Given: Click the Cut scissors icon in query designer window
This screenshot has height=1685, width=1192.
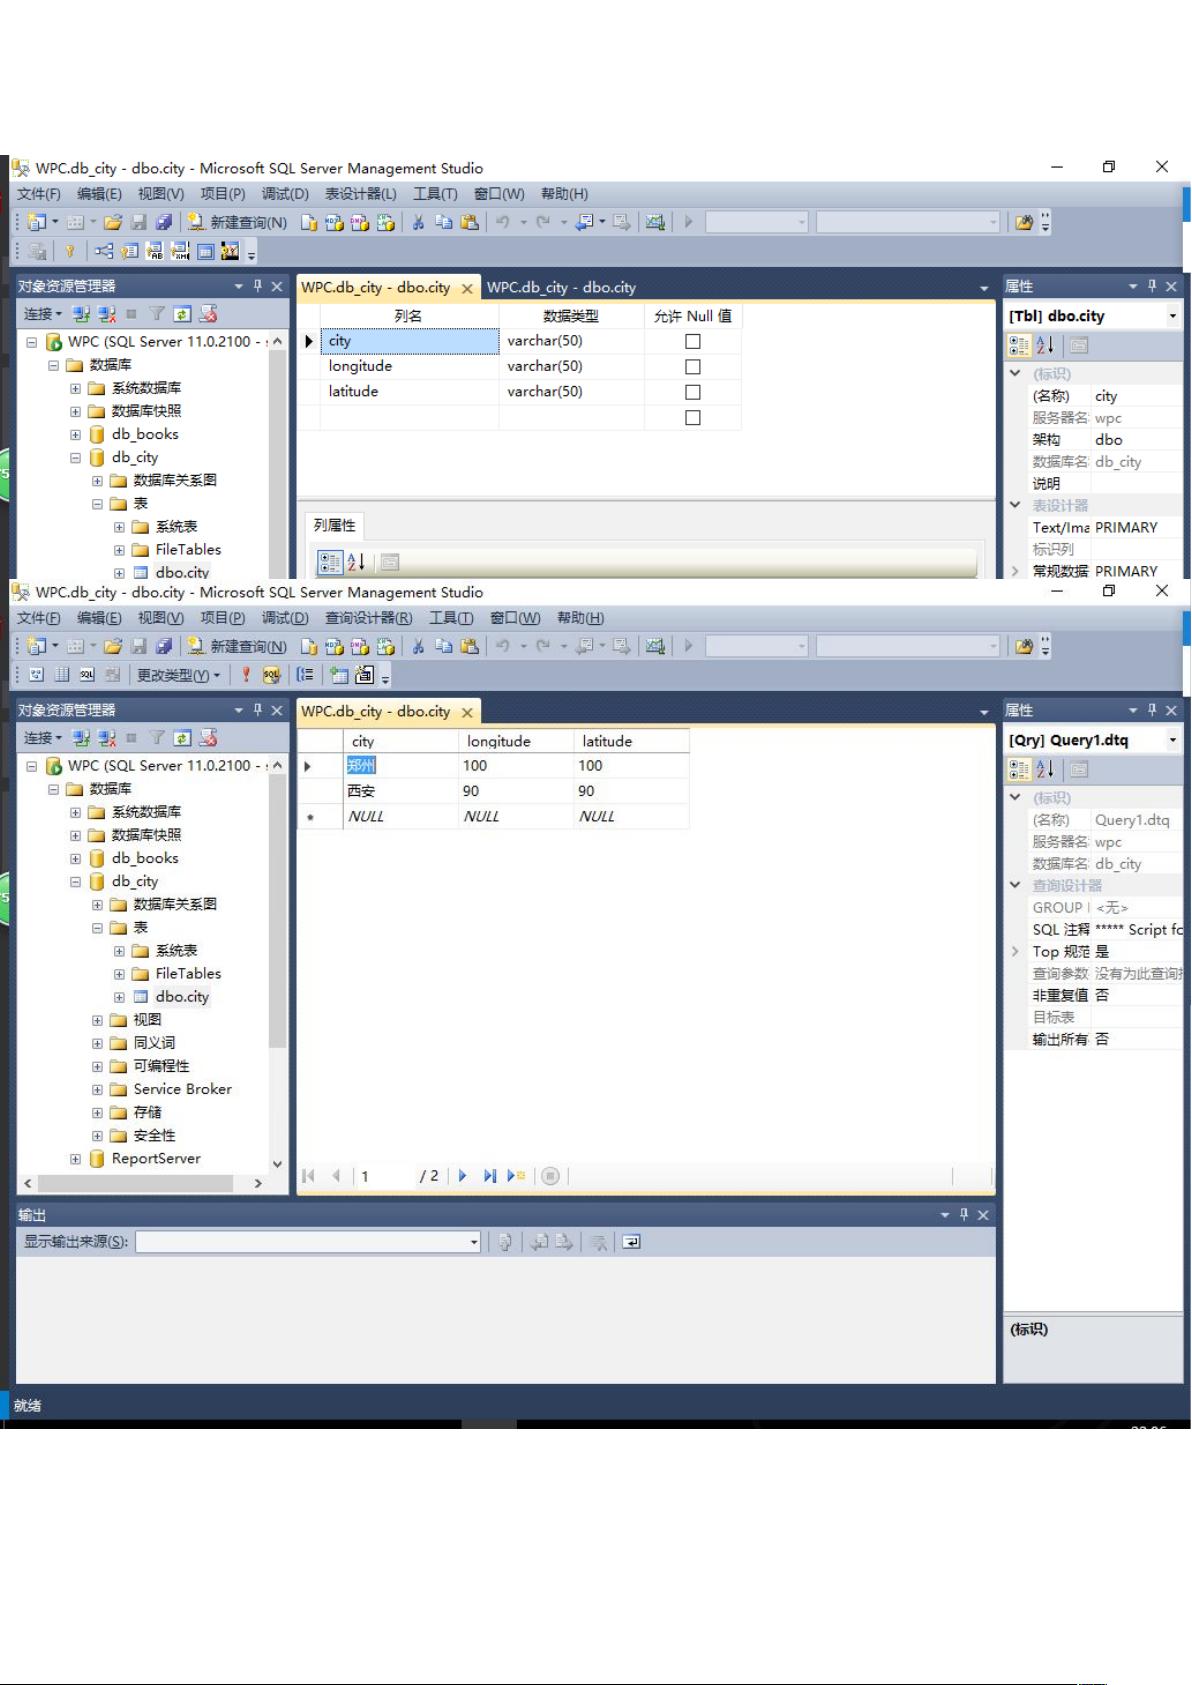Looking at the screenshot, I should (x=418, y=646).
